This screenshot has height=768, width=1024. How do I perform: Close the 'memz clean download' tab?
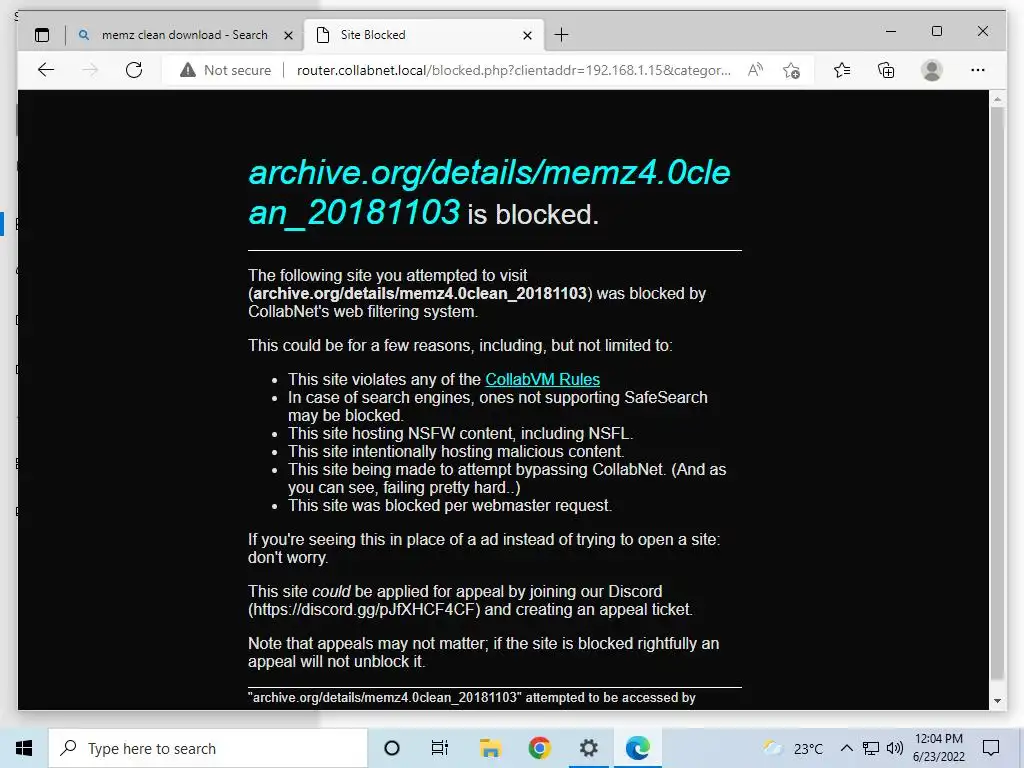click(x=288, y=35)
